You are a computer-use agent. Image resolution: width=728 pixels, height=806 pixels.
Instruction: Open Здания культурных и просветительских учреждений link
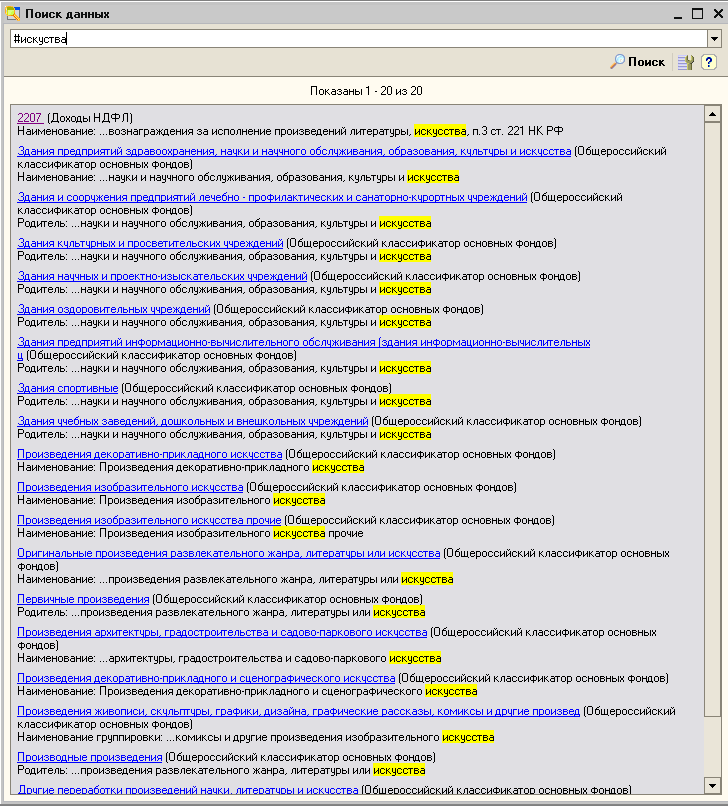coord(150,243)
